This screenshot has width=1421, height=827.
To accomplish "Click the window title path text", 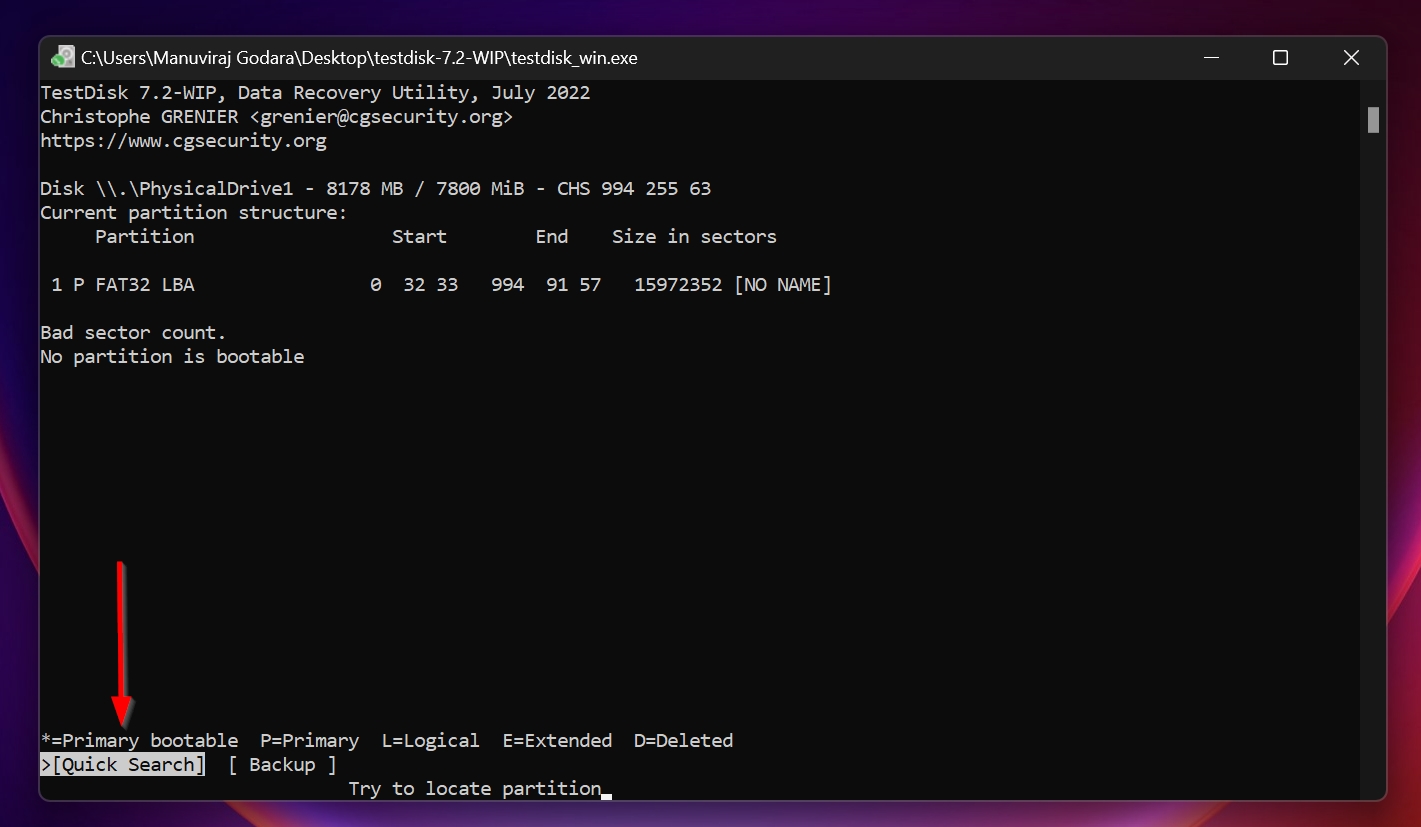I will click(x=359, y=58).
